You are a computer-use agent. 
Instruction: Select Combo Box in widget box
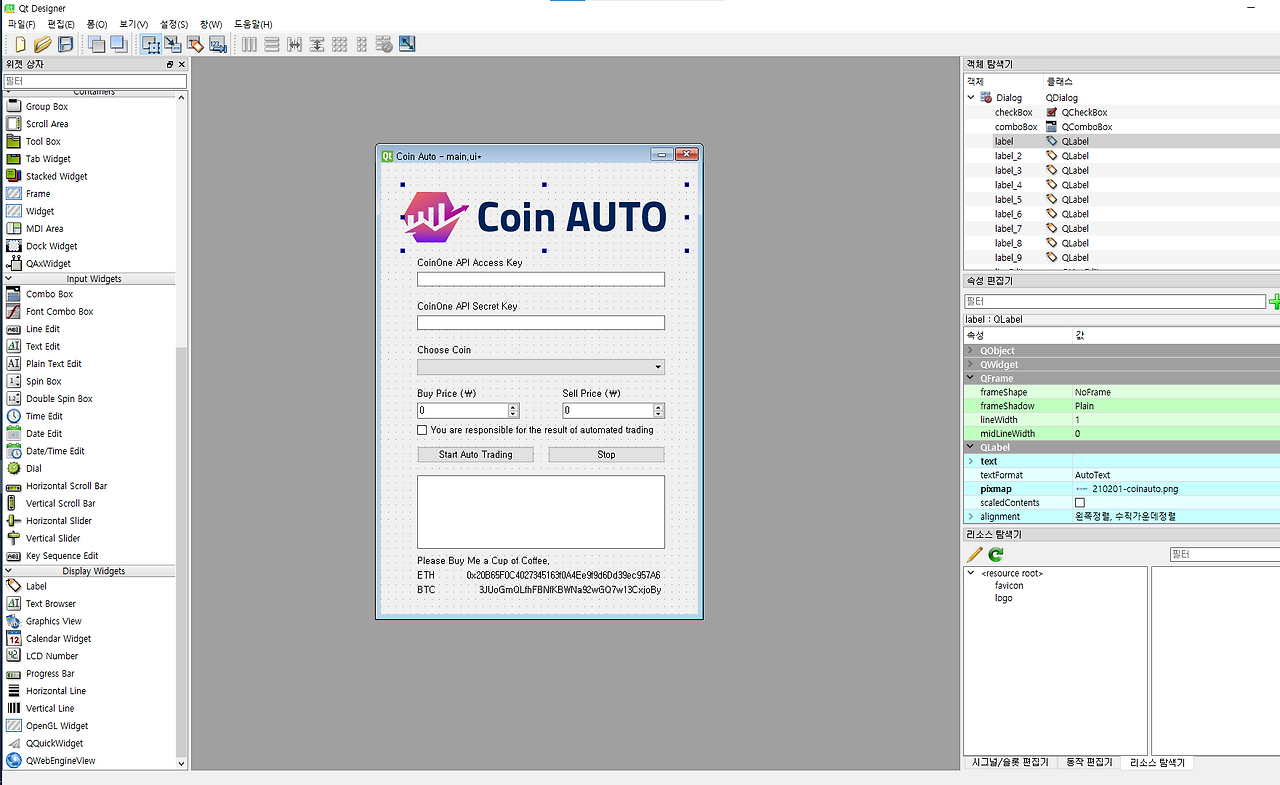pos(49,294)
